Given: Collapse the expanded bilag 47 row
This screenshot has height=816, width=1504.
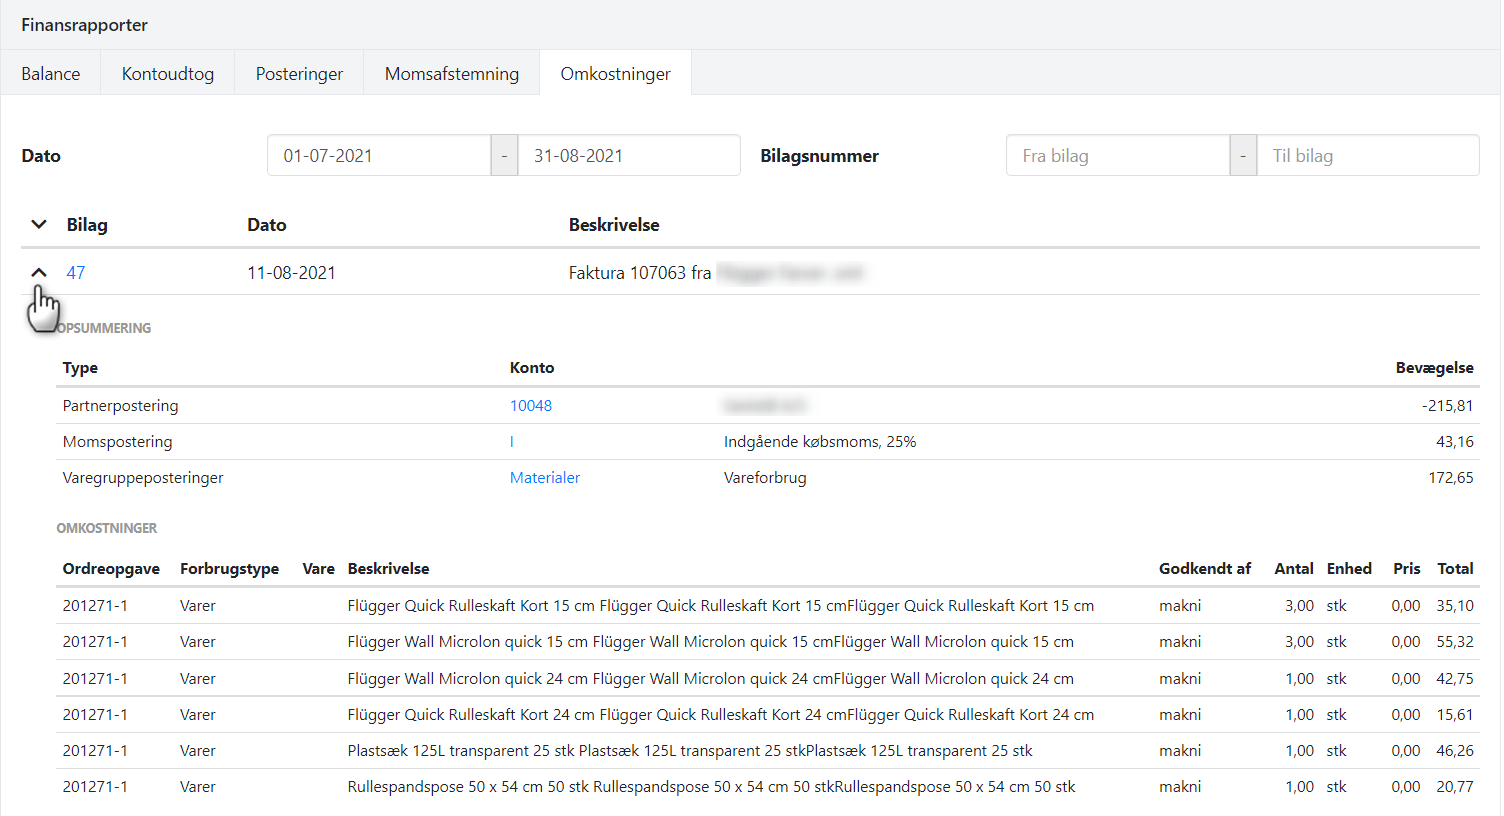Looking at the screenshot, I should point(39,272).
